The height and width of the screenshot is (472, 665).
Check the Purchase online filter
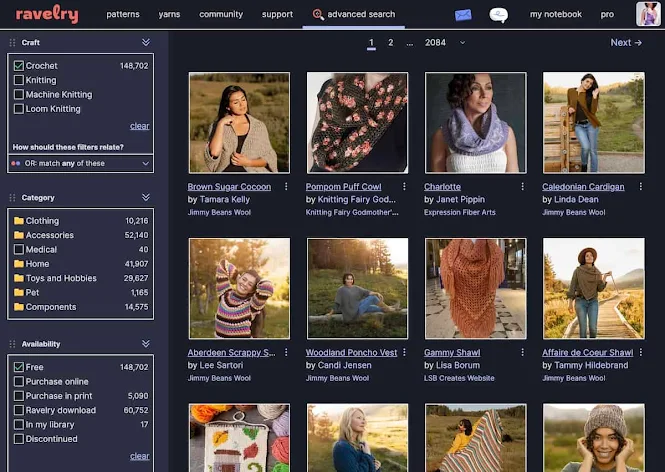pyautogui.click(x=19, y=382)
